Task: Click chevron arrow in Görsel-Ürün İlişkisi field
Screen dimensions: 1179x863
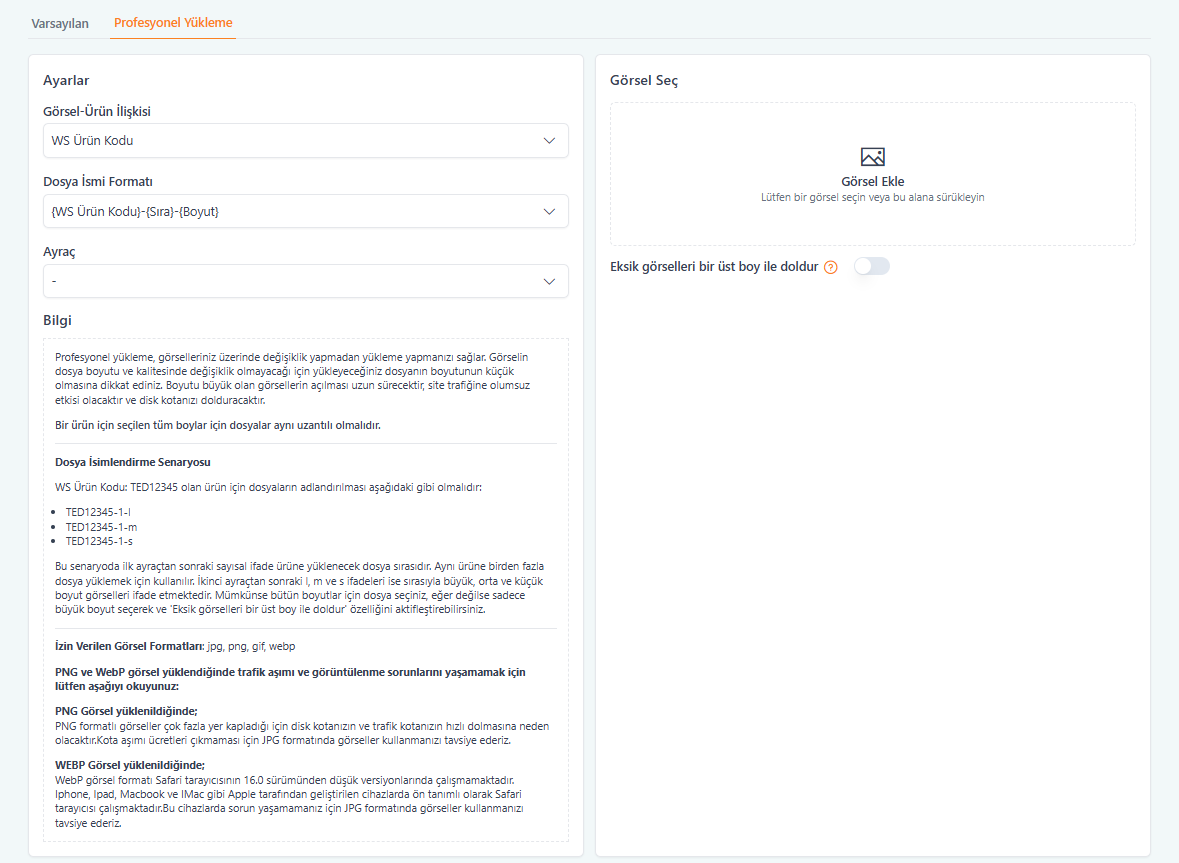Action: click(x=549, y=141)
